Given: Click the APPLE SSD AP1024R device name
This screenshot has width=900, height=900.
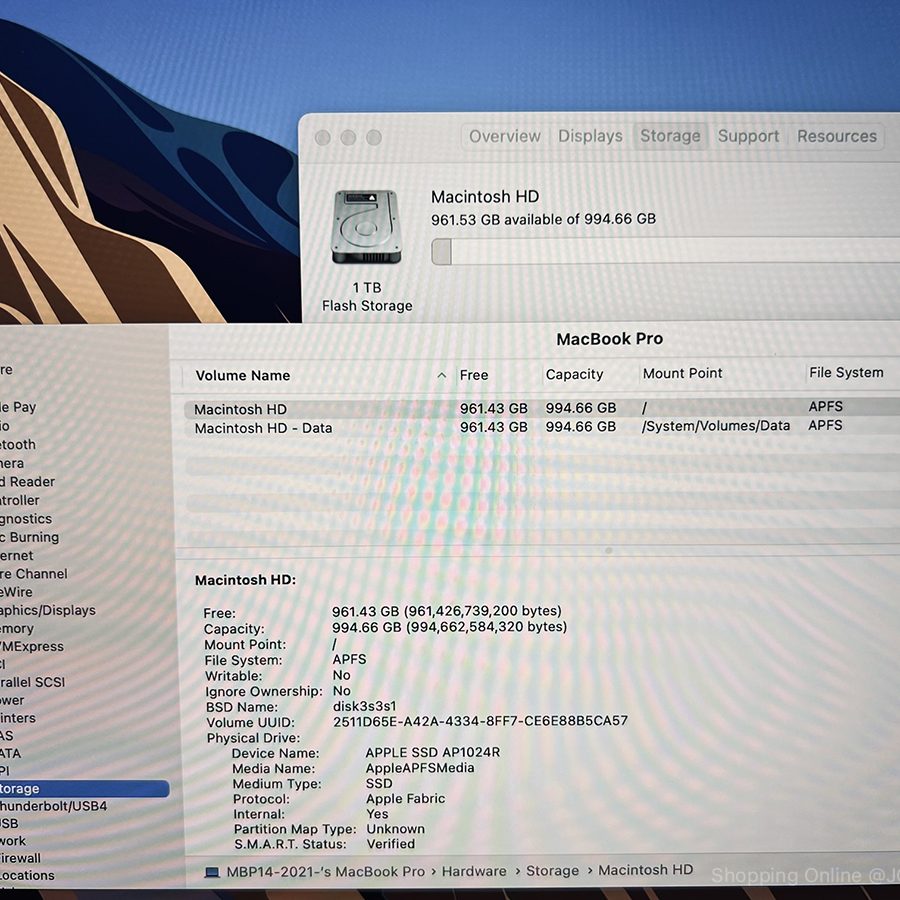Looking at the screenshot, I should (x=433, y=752).
